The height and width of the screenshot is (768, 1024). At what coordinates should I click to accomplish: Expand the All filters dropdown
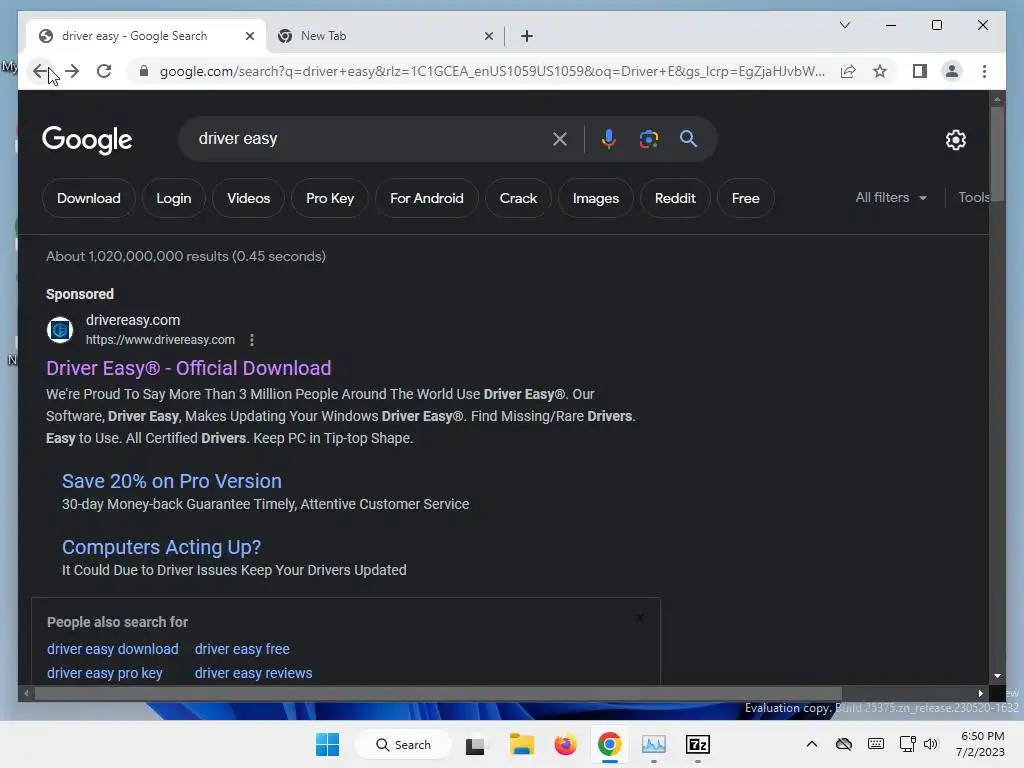(891, 197)
